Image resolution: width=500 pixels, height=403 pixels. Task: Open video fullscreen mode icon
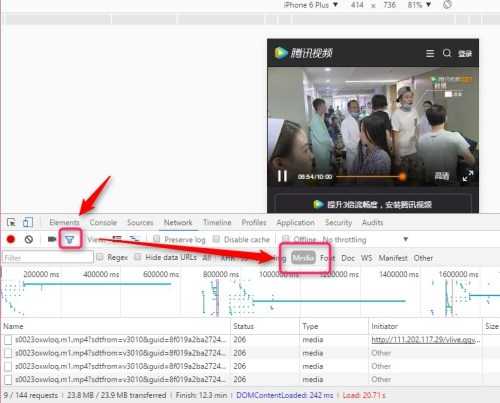click(468, 176)
